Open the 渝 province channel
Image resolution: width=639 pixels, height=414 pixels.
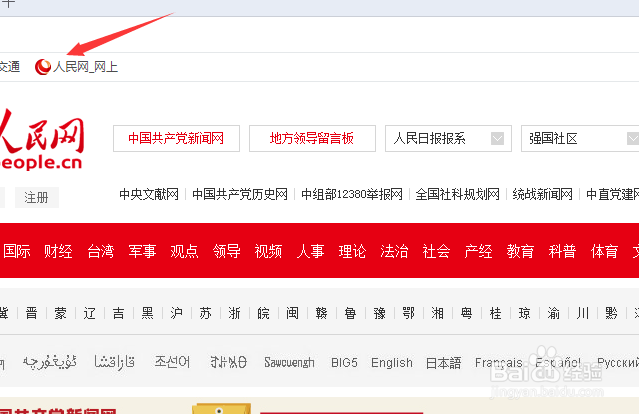(x=553, y=313)
